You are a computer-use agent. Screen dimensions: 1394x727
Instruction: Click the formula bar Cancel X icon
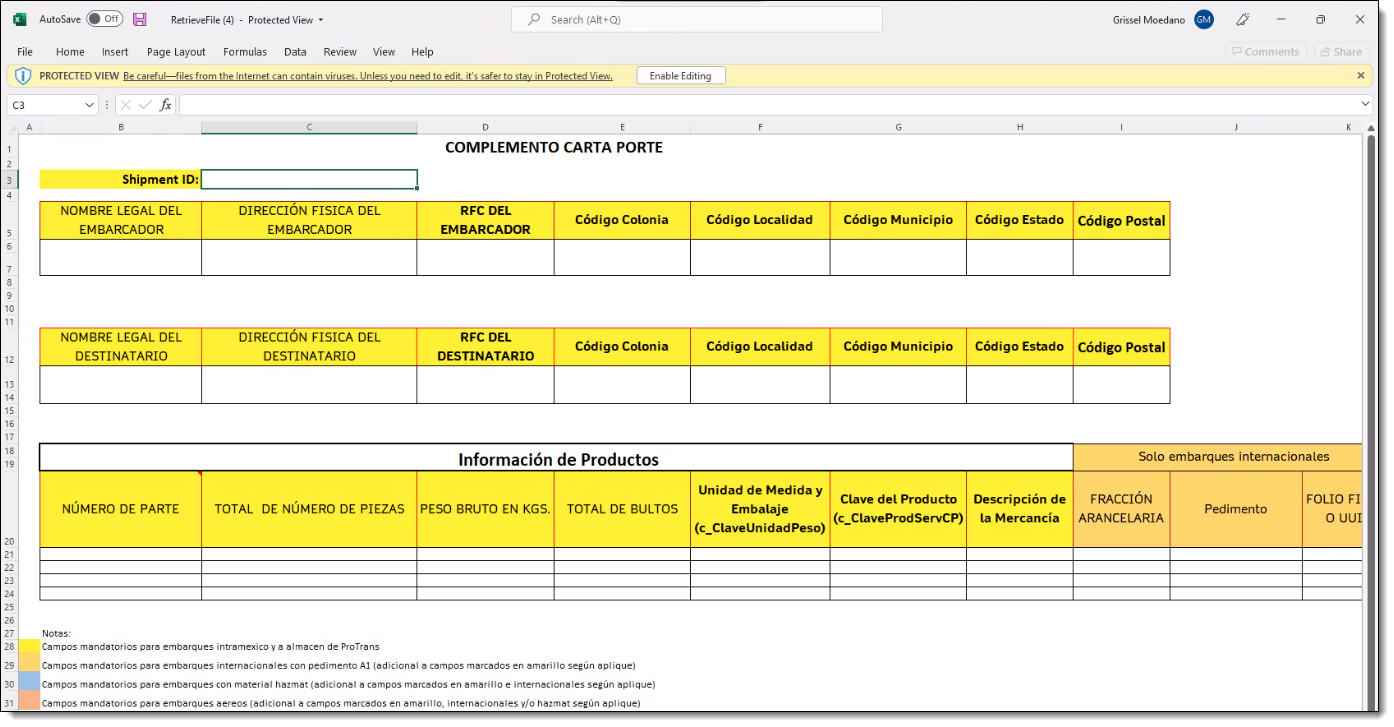tap(126, 105)
